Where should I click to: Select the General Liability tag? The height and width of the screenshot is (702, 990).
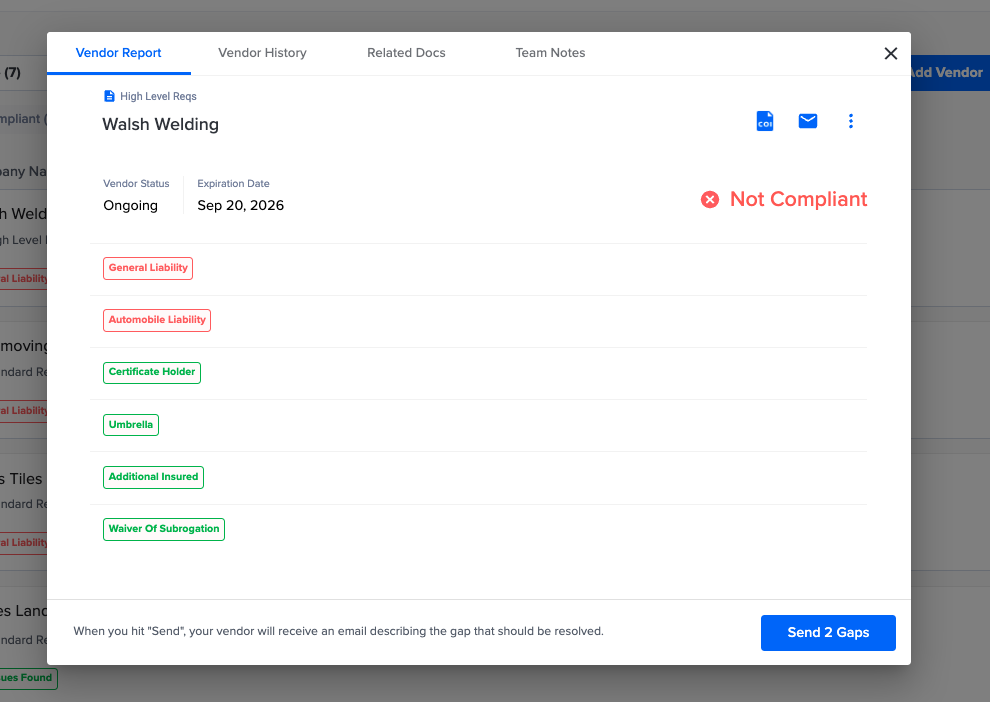point(148,268)
